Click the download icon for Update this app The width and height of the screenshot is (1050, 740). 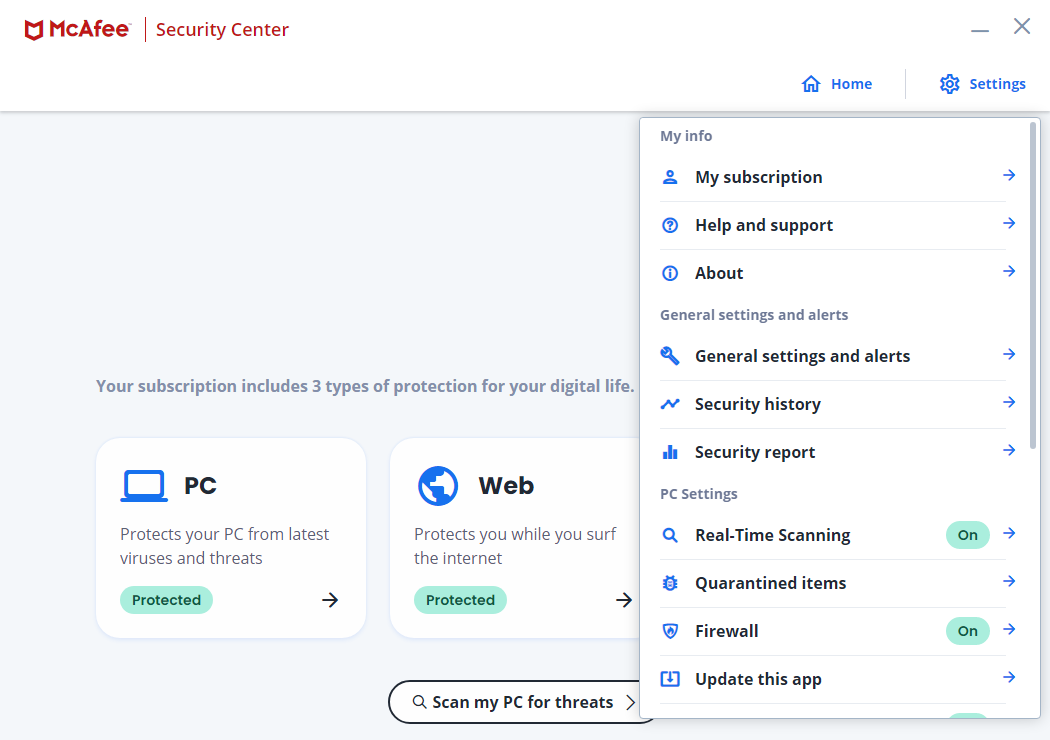(x=670, y=679)
